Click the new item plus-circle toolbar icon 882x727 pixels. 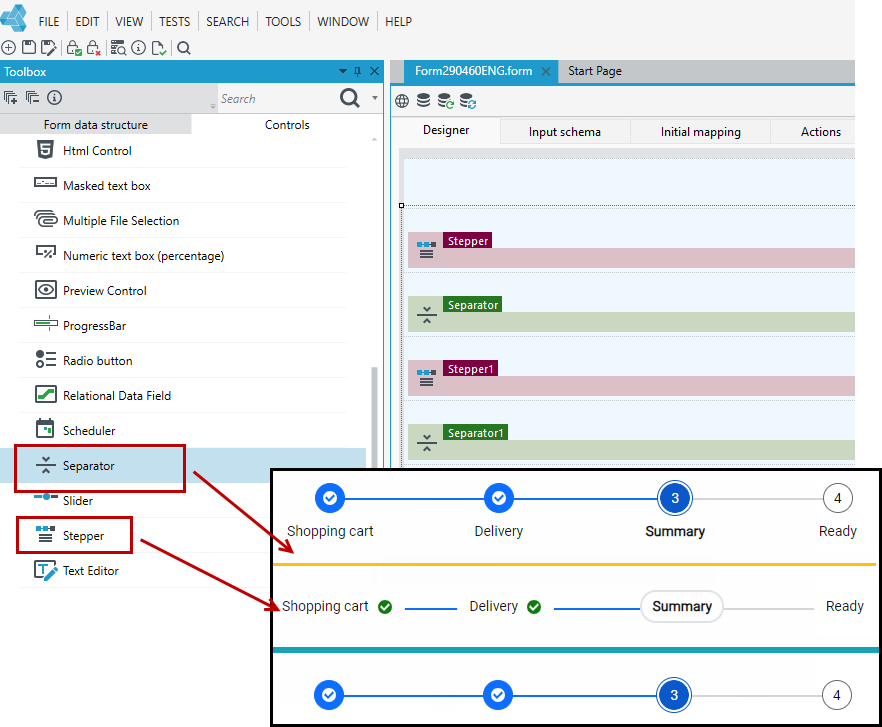pos(8,48)
